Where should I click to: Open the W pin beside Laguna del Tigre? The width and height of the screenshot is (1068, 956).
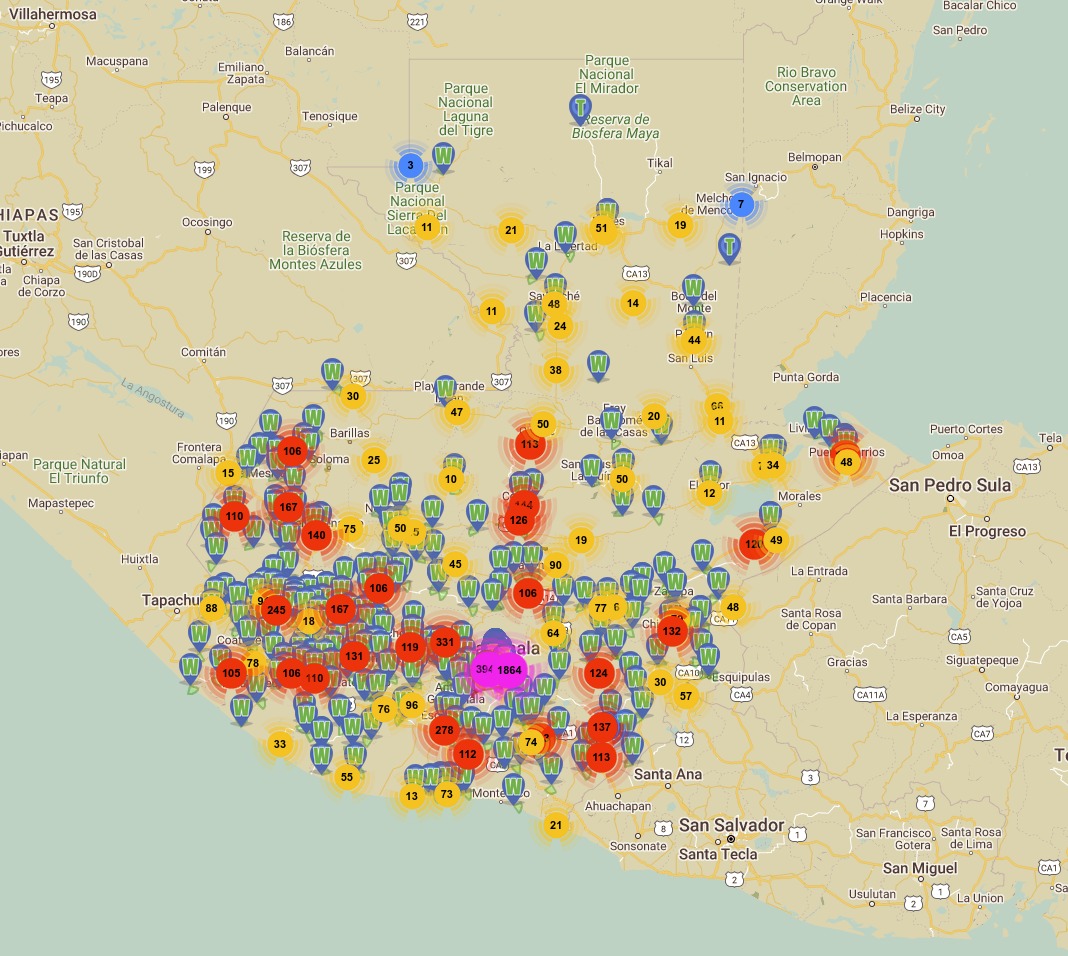point(443,158)
